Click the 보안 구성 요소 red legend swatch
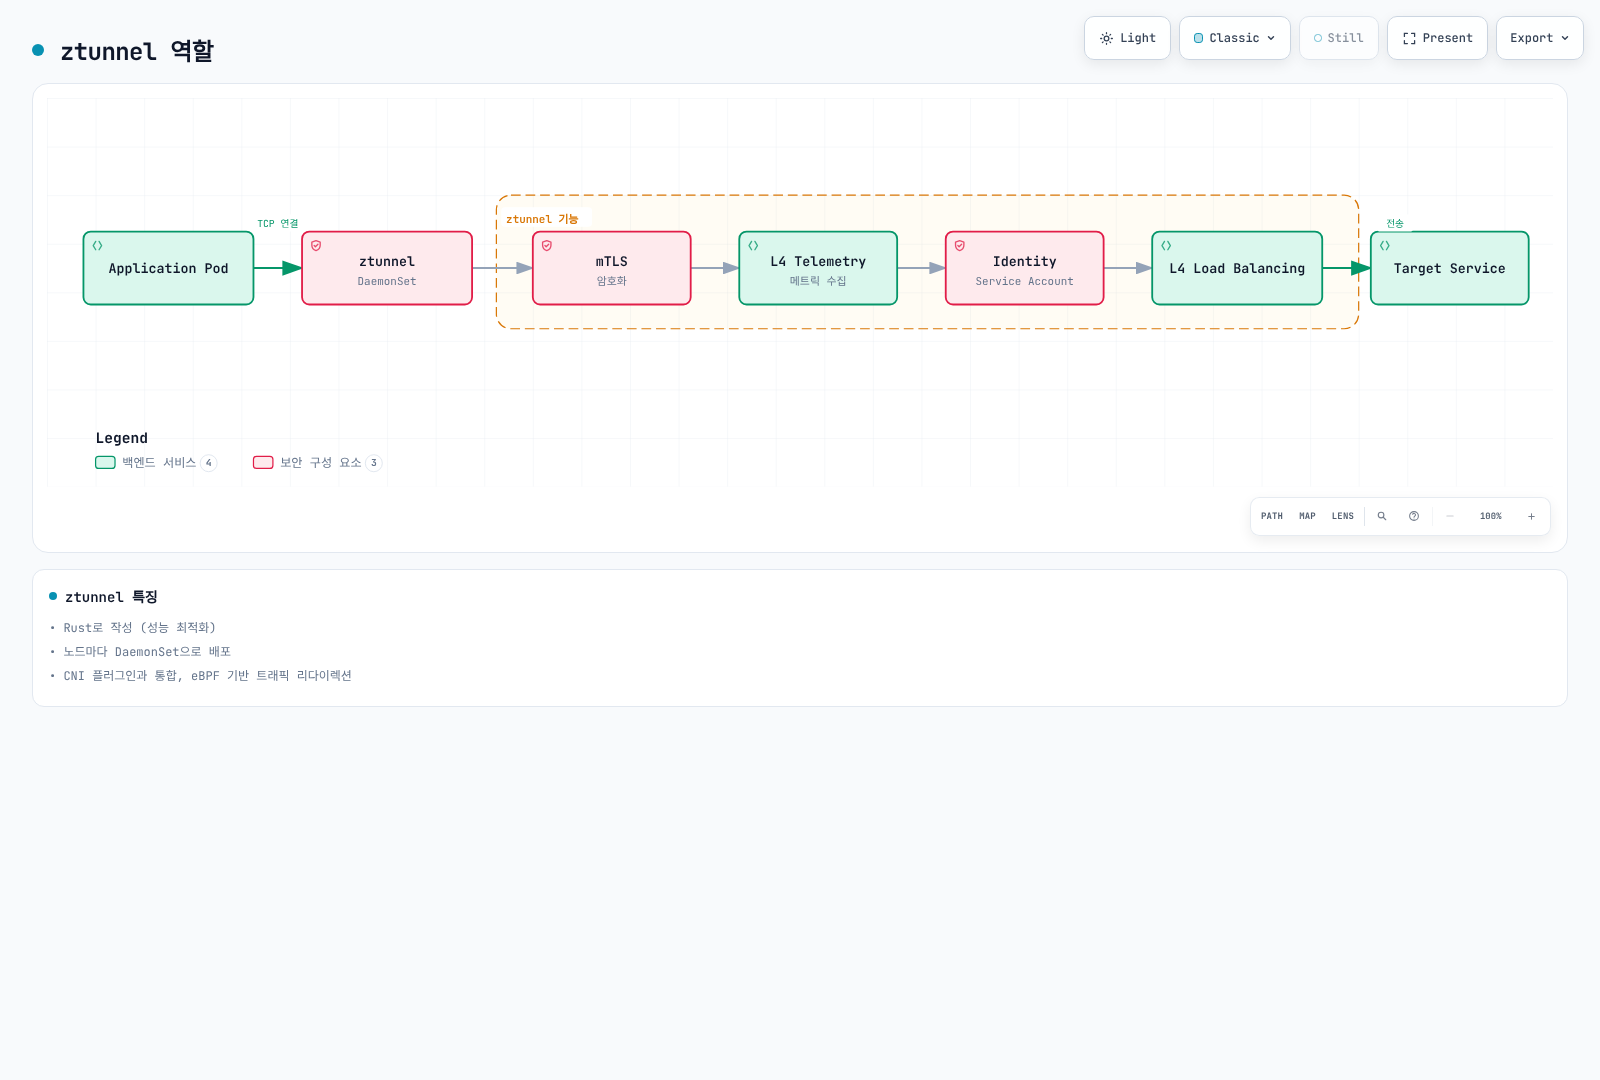The width and height of the screenshot is (1600, 1080). [x=263, y=462]
